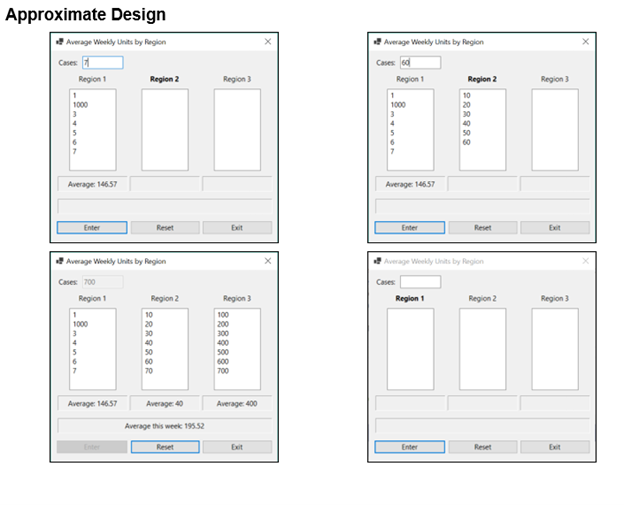The height and width of the screenshot is (505, 624).
Task: Click the empty Region 2 list in Cases 7 window
Action: pyautogui.click(x=165, y=130)
